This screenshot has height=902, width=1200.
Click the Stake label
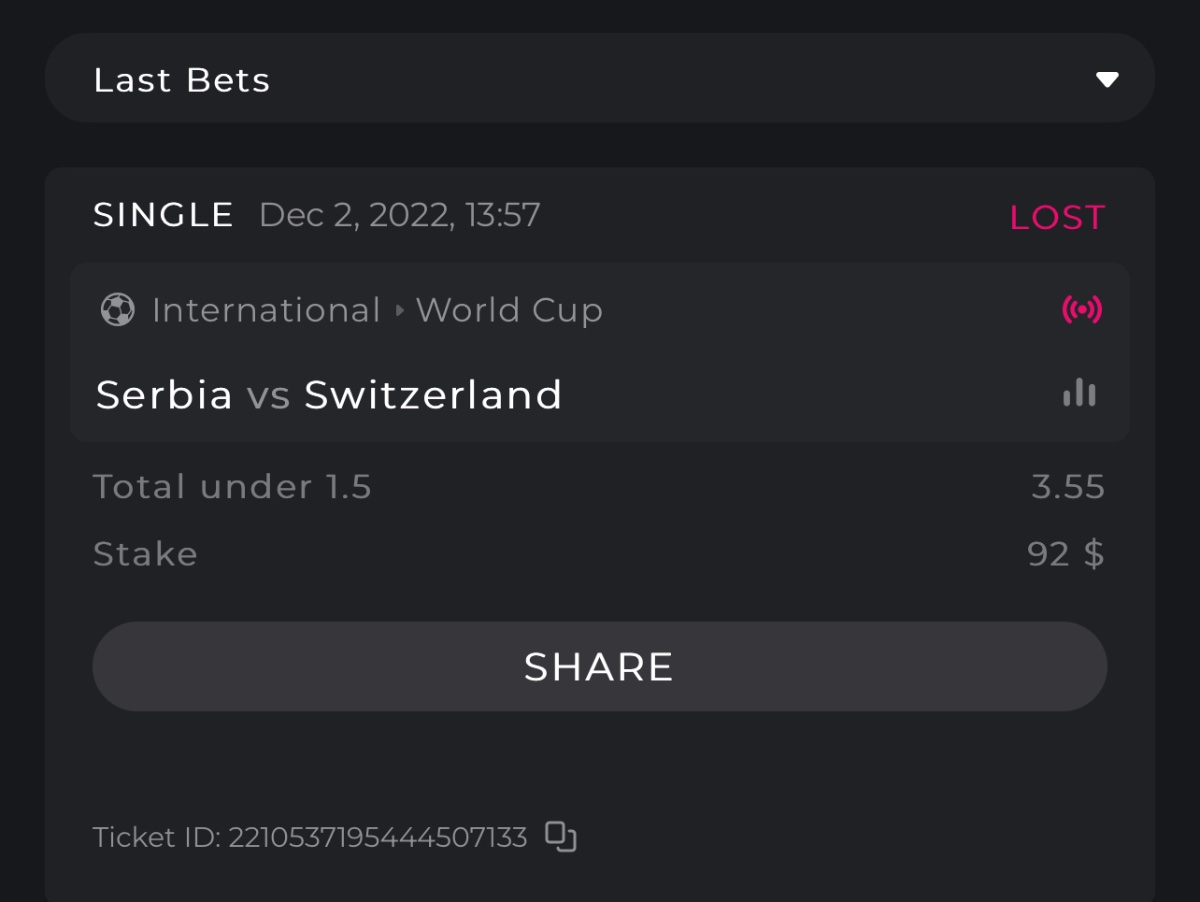pyautogui.click(x=145, y=554)
